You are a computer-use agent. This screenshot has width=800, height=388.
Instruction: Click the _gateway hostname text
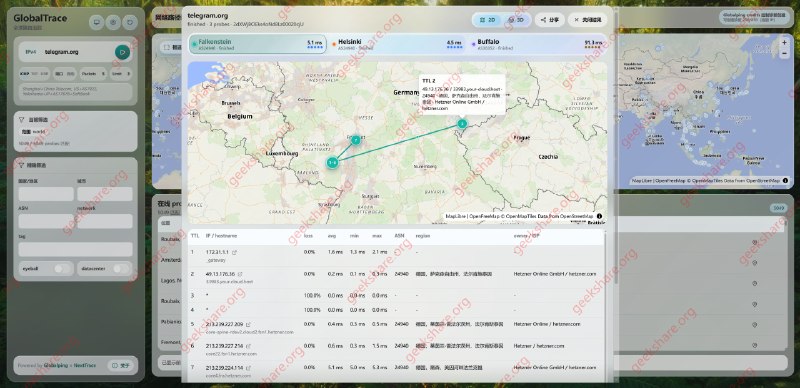(215, 260)
